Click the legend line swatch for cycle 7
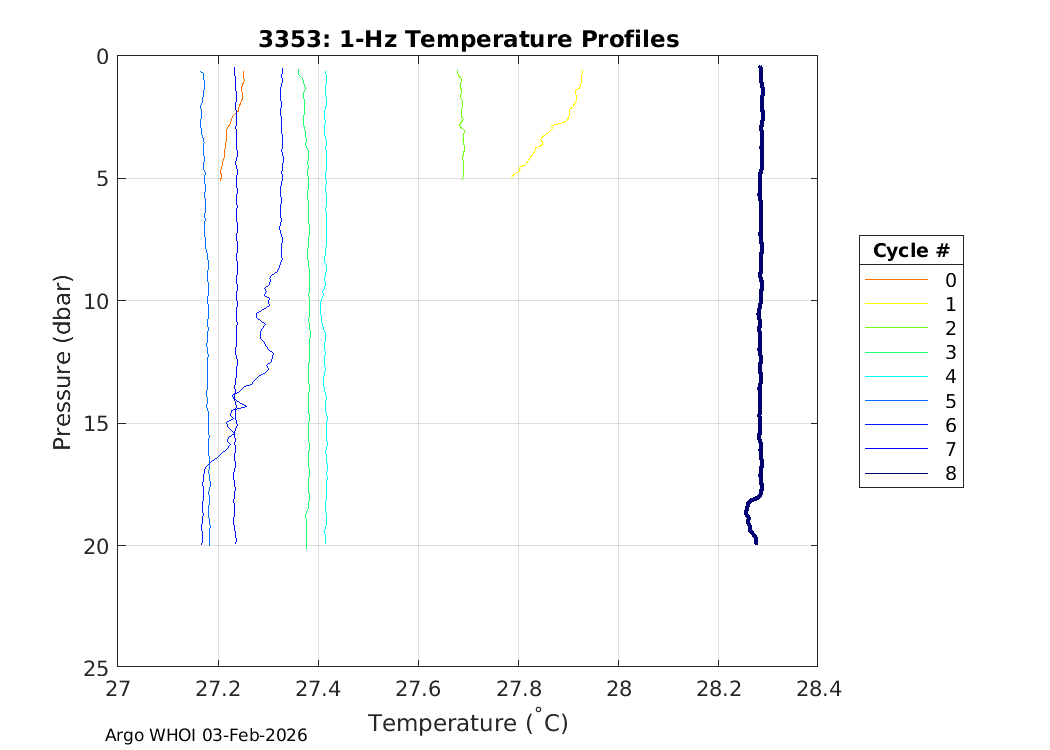This screenshot has width=1050, height=750. pyautogui.click(x=895, y=450)
